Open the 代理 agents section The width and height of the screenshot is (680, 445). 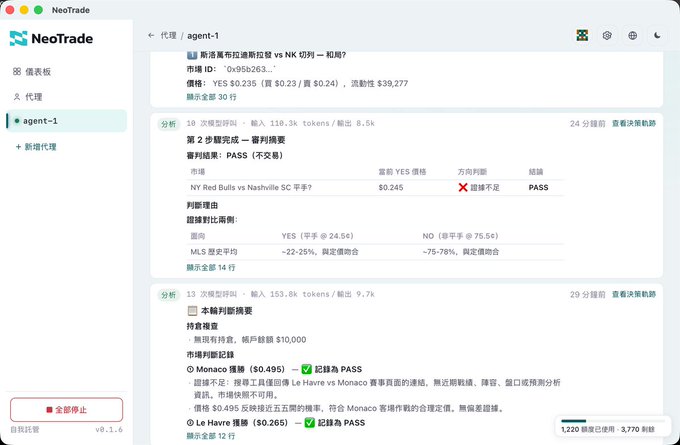pos(28,97)
